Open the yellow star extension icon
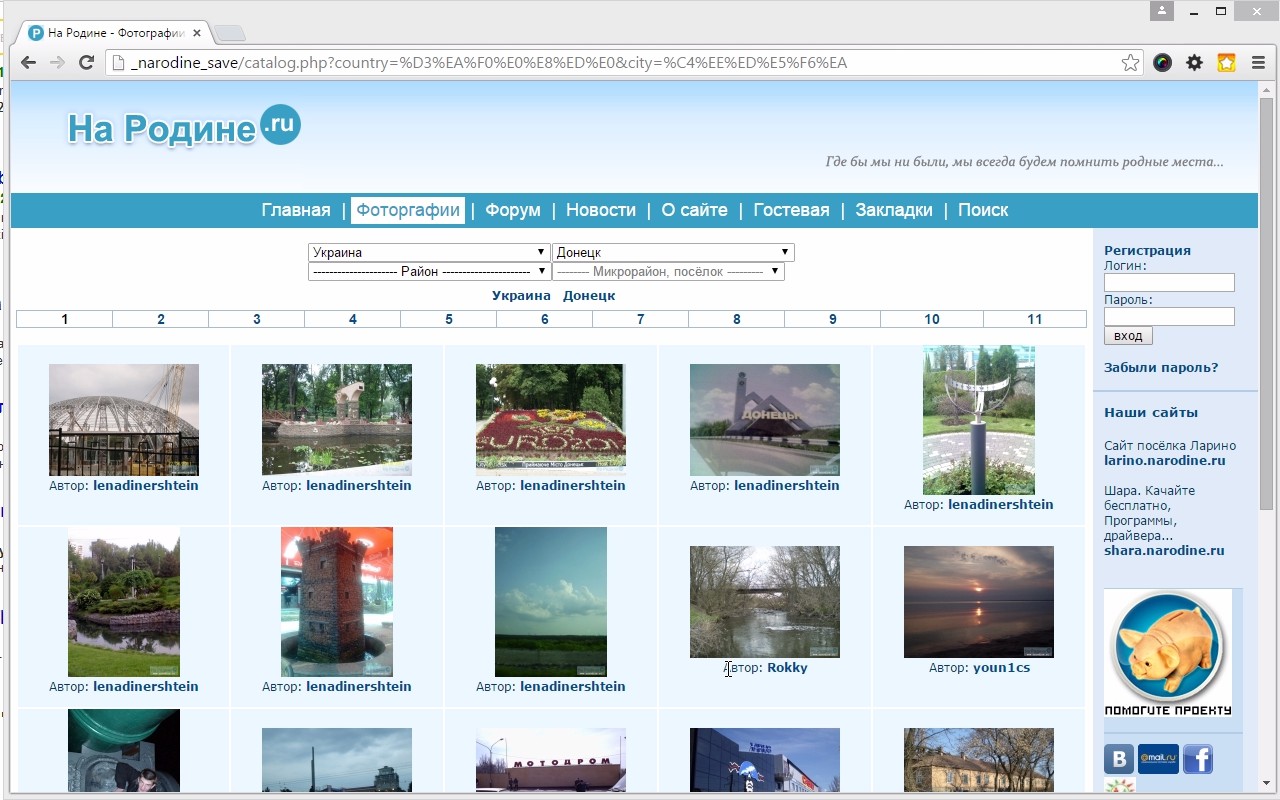1280x800 pixels. click(x=1226, y=63)
